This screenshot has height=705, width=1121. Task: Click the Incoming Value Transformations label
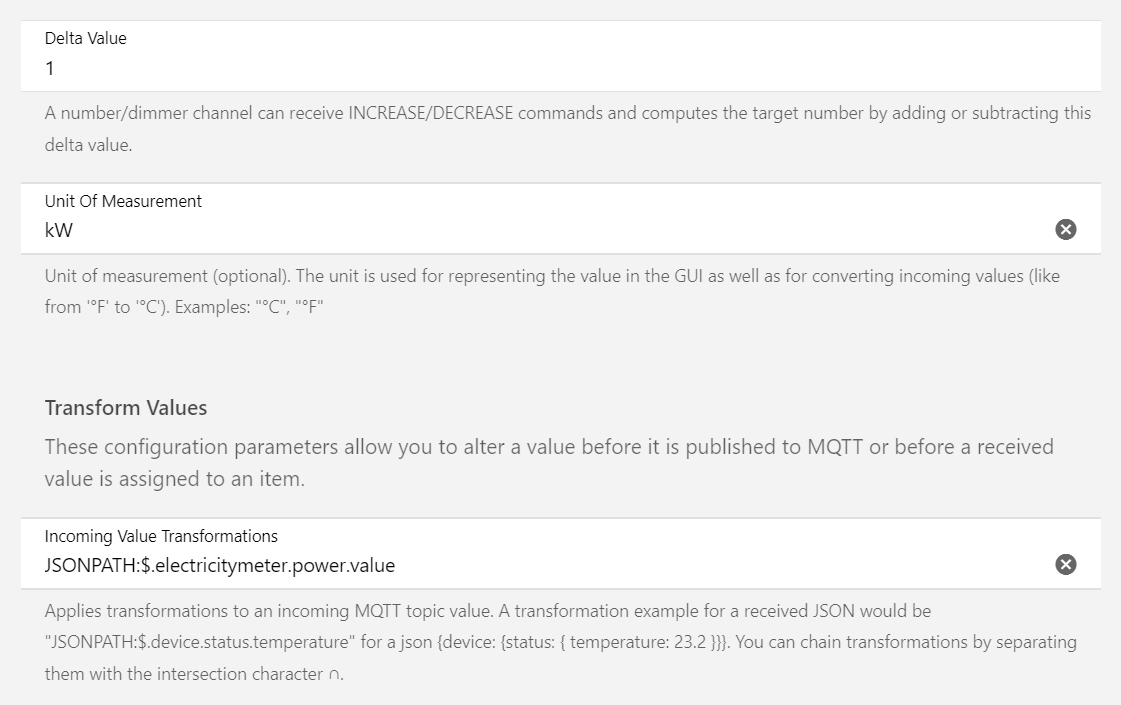pyautogui.click(x=161, y=536)
